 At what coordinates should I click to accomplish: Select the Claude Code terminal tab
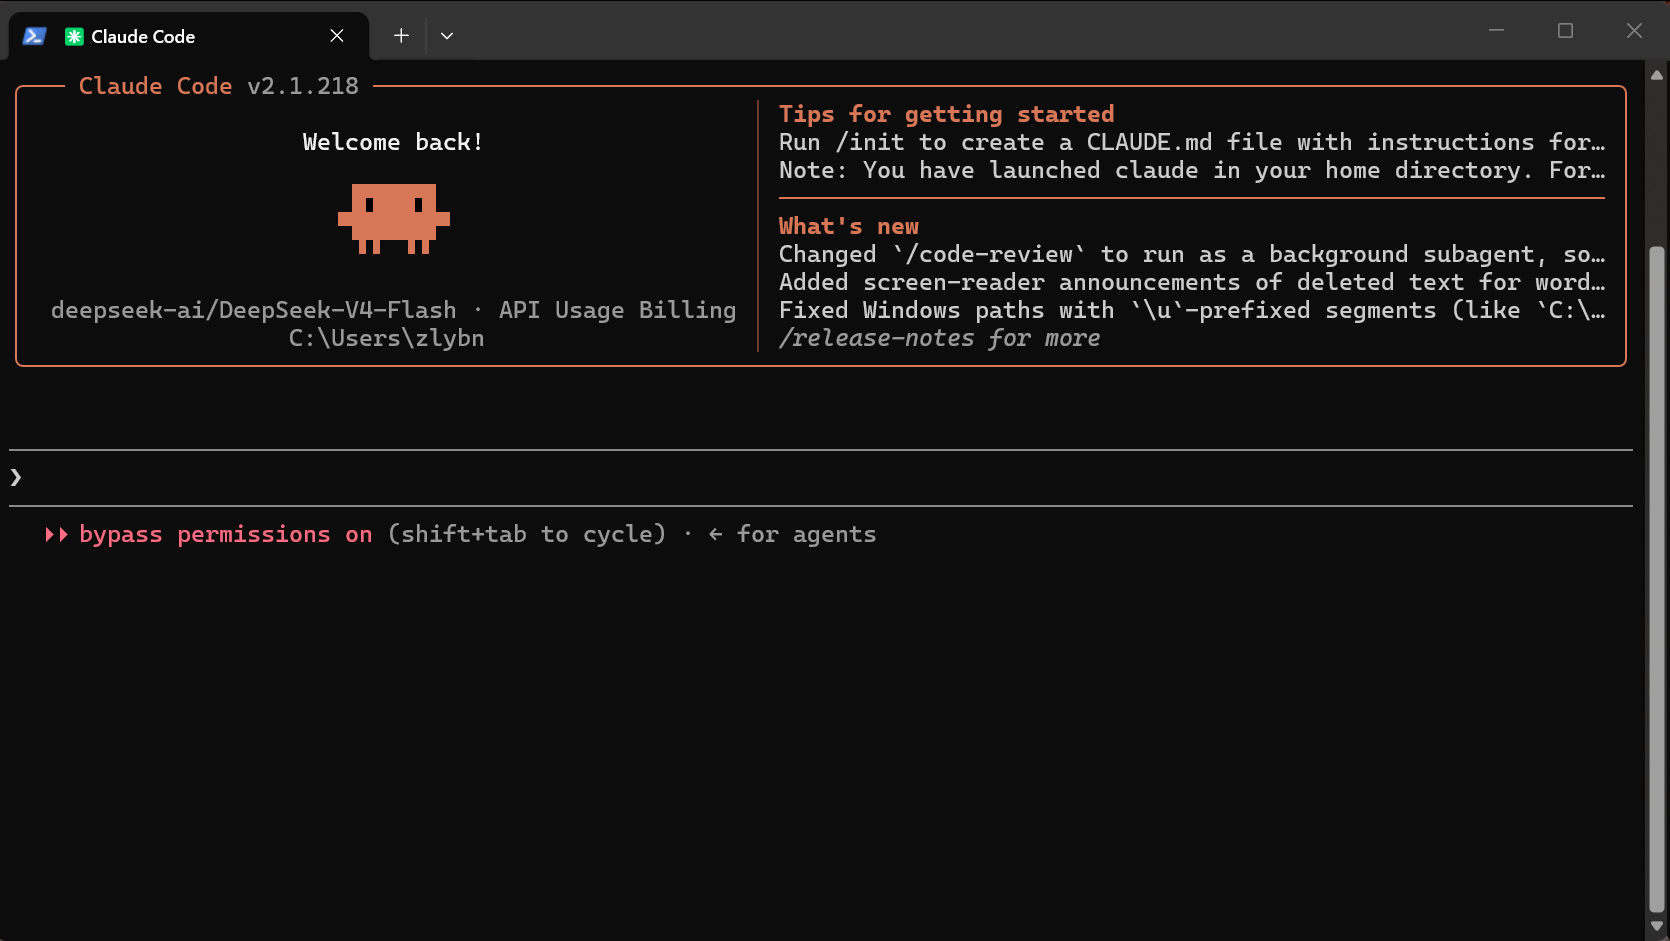coord(188,36)
